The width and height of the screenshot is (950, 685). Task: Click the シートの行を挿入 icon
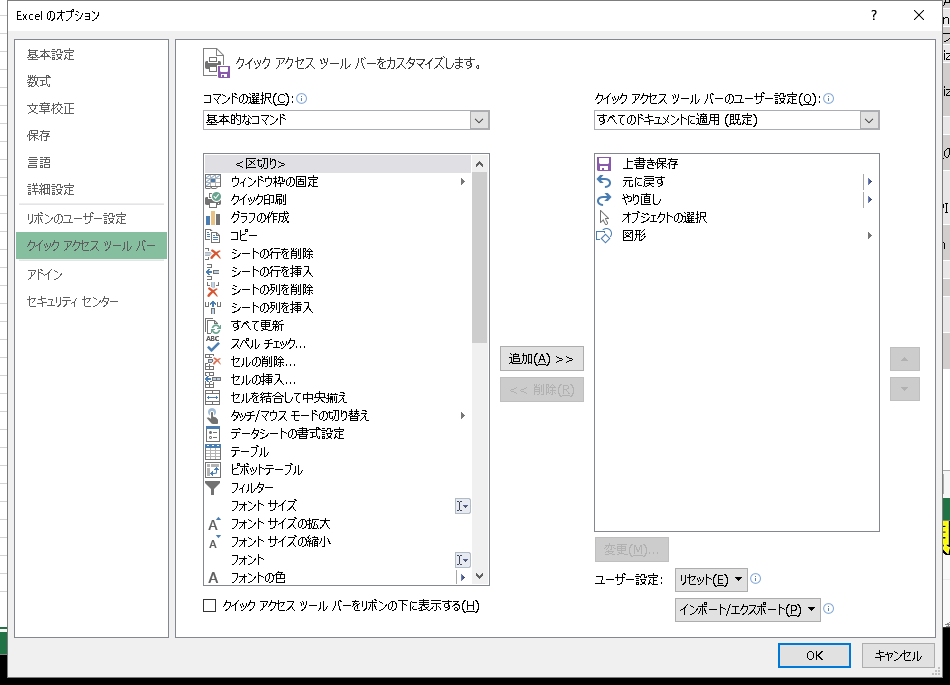click(x=213, y=271)
